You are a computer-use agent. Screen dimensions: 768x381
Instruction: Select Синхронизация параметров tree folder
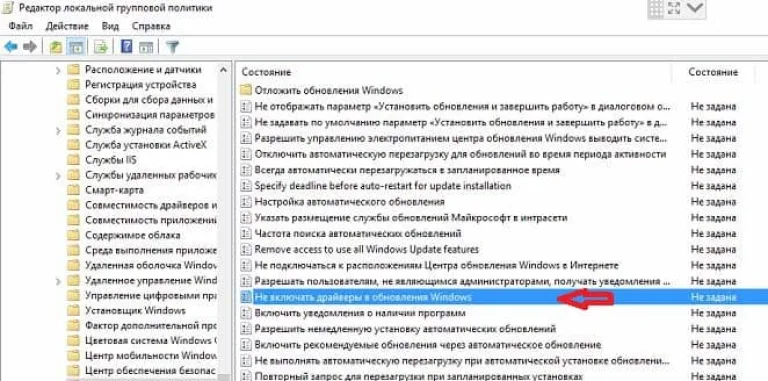[150, 115]
